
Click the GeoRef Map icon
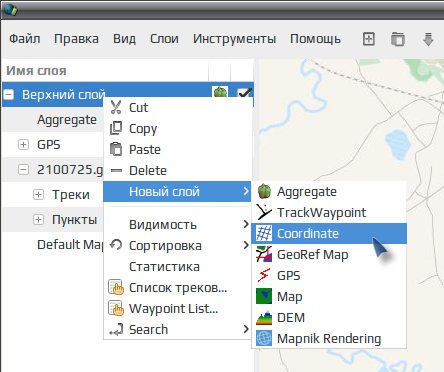[264, 254]
